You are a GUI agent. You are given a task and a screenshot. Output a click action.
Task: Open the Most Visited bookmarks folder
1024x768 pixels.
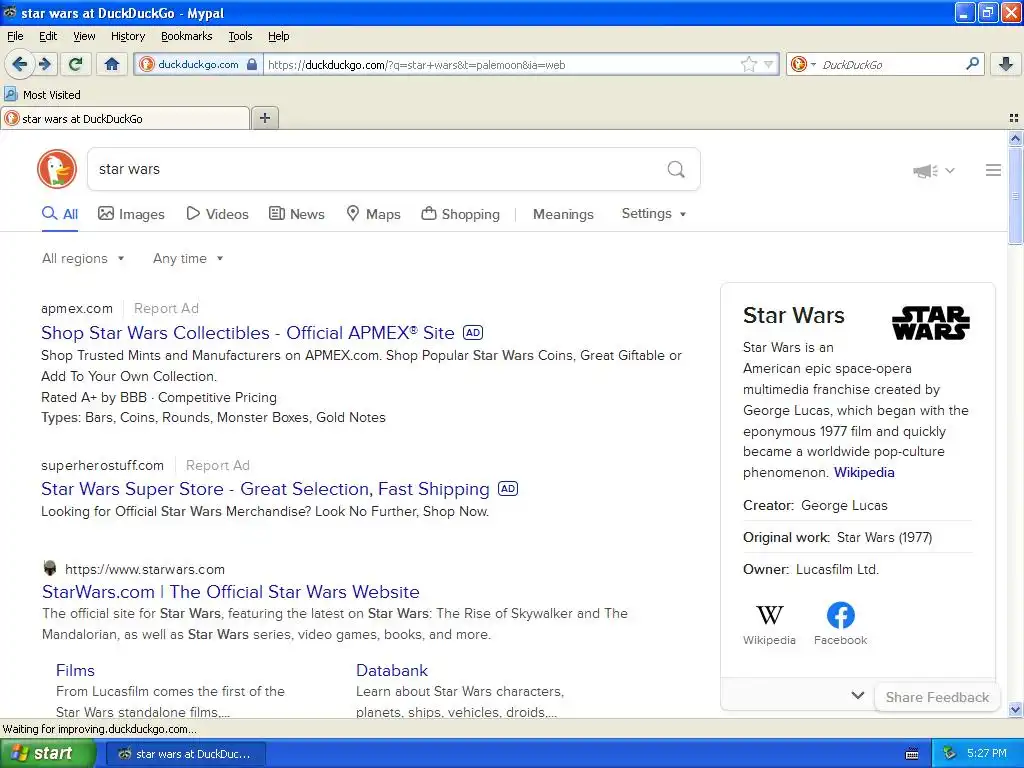pyautogui.click(x=42, y=95)
